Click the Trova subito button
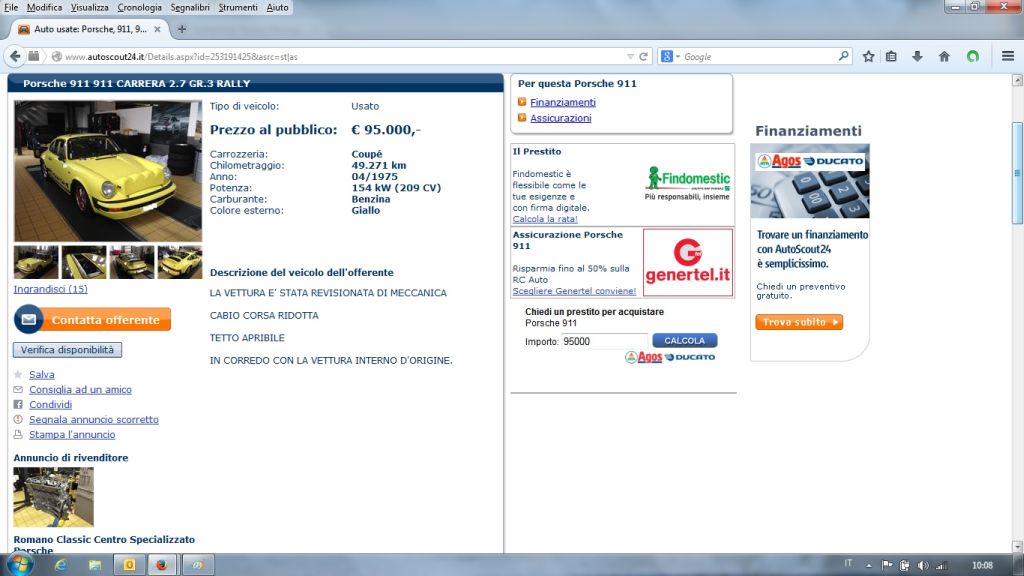 (799, 322)
